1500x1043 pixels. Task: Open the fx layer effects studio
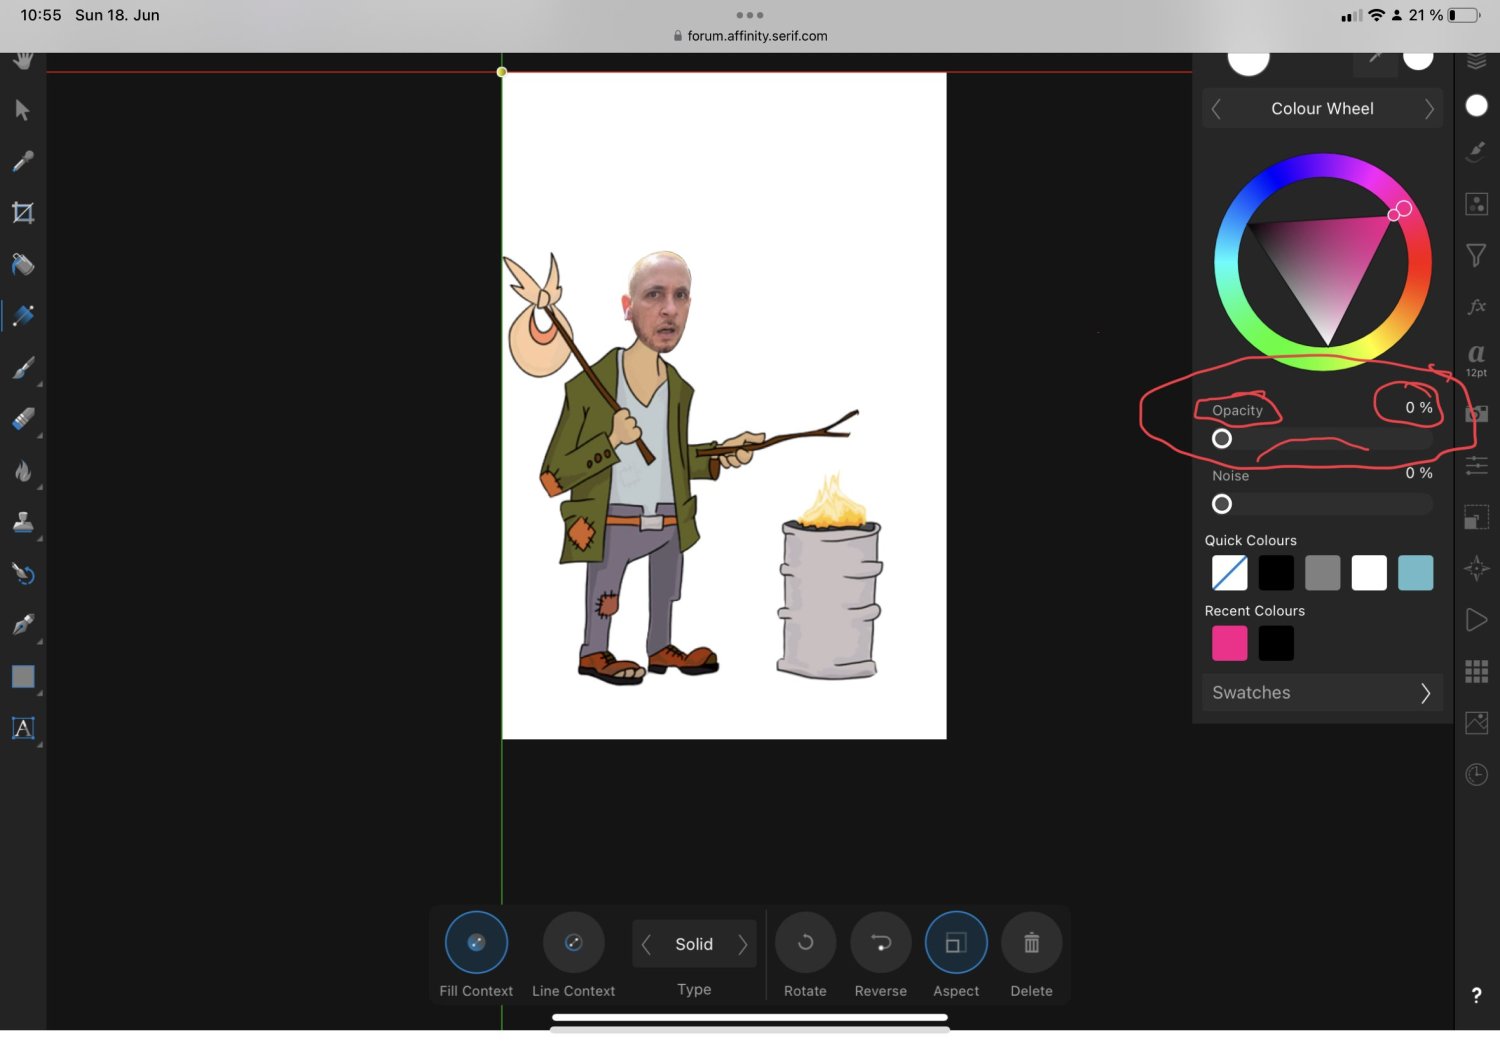tap(1476, 307)
